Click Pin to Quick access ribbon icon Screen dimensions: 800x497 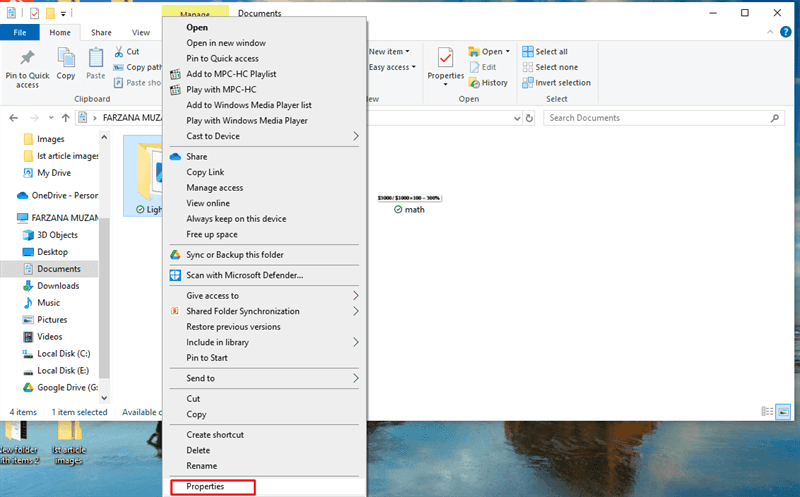[x=27, y=68]
